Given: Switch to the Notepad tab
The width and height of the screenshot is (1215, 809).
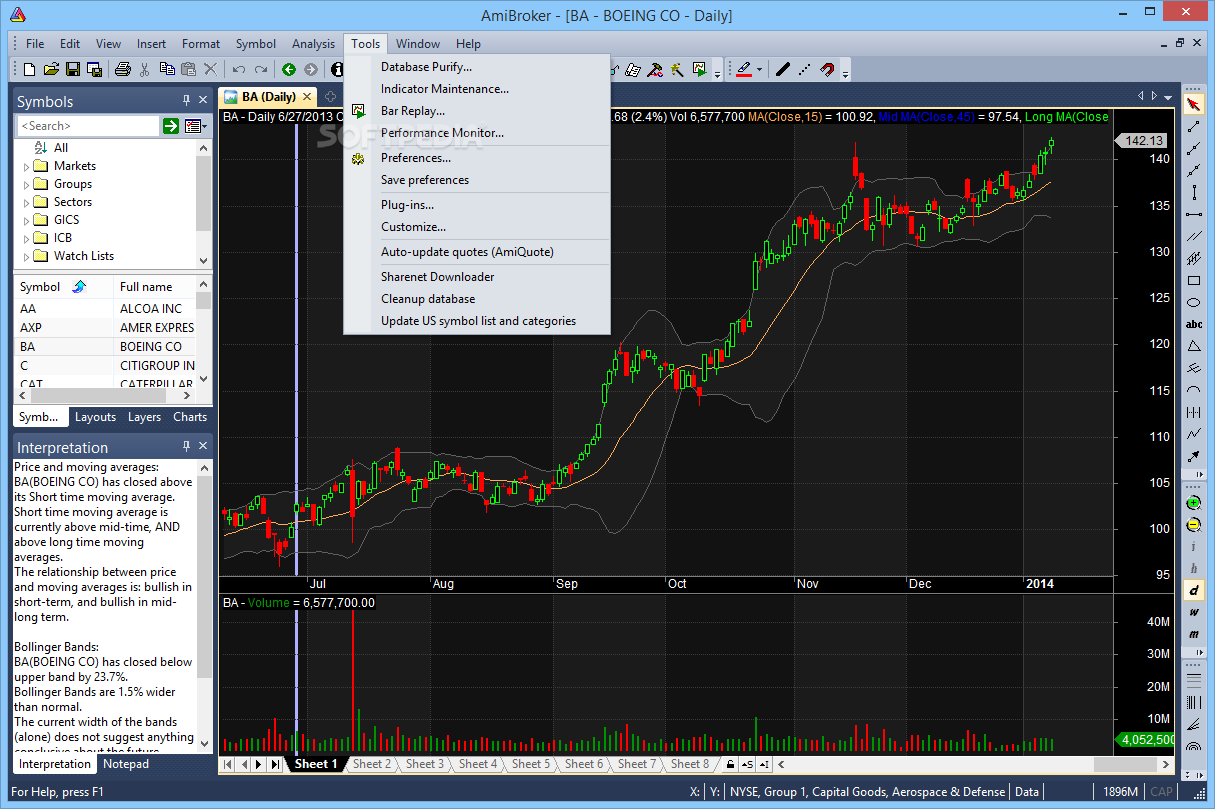Looking at the screenshot, I should point(127,764).
